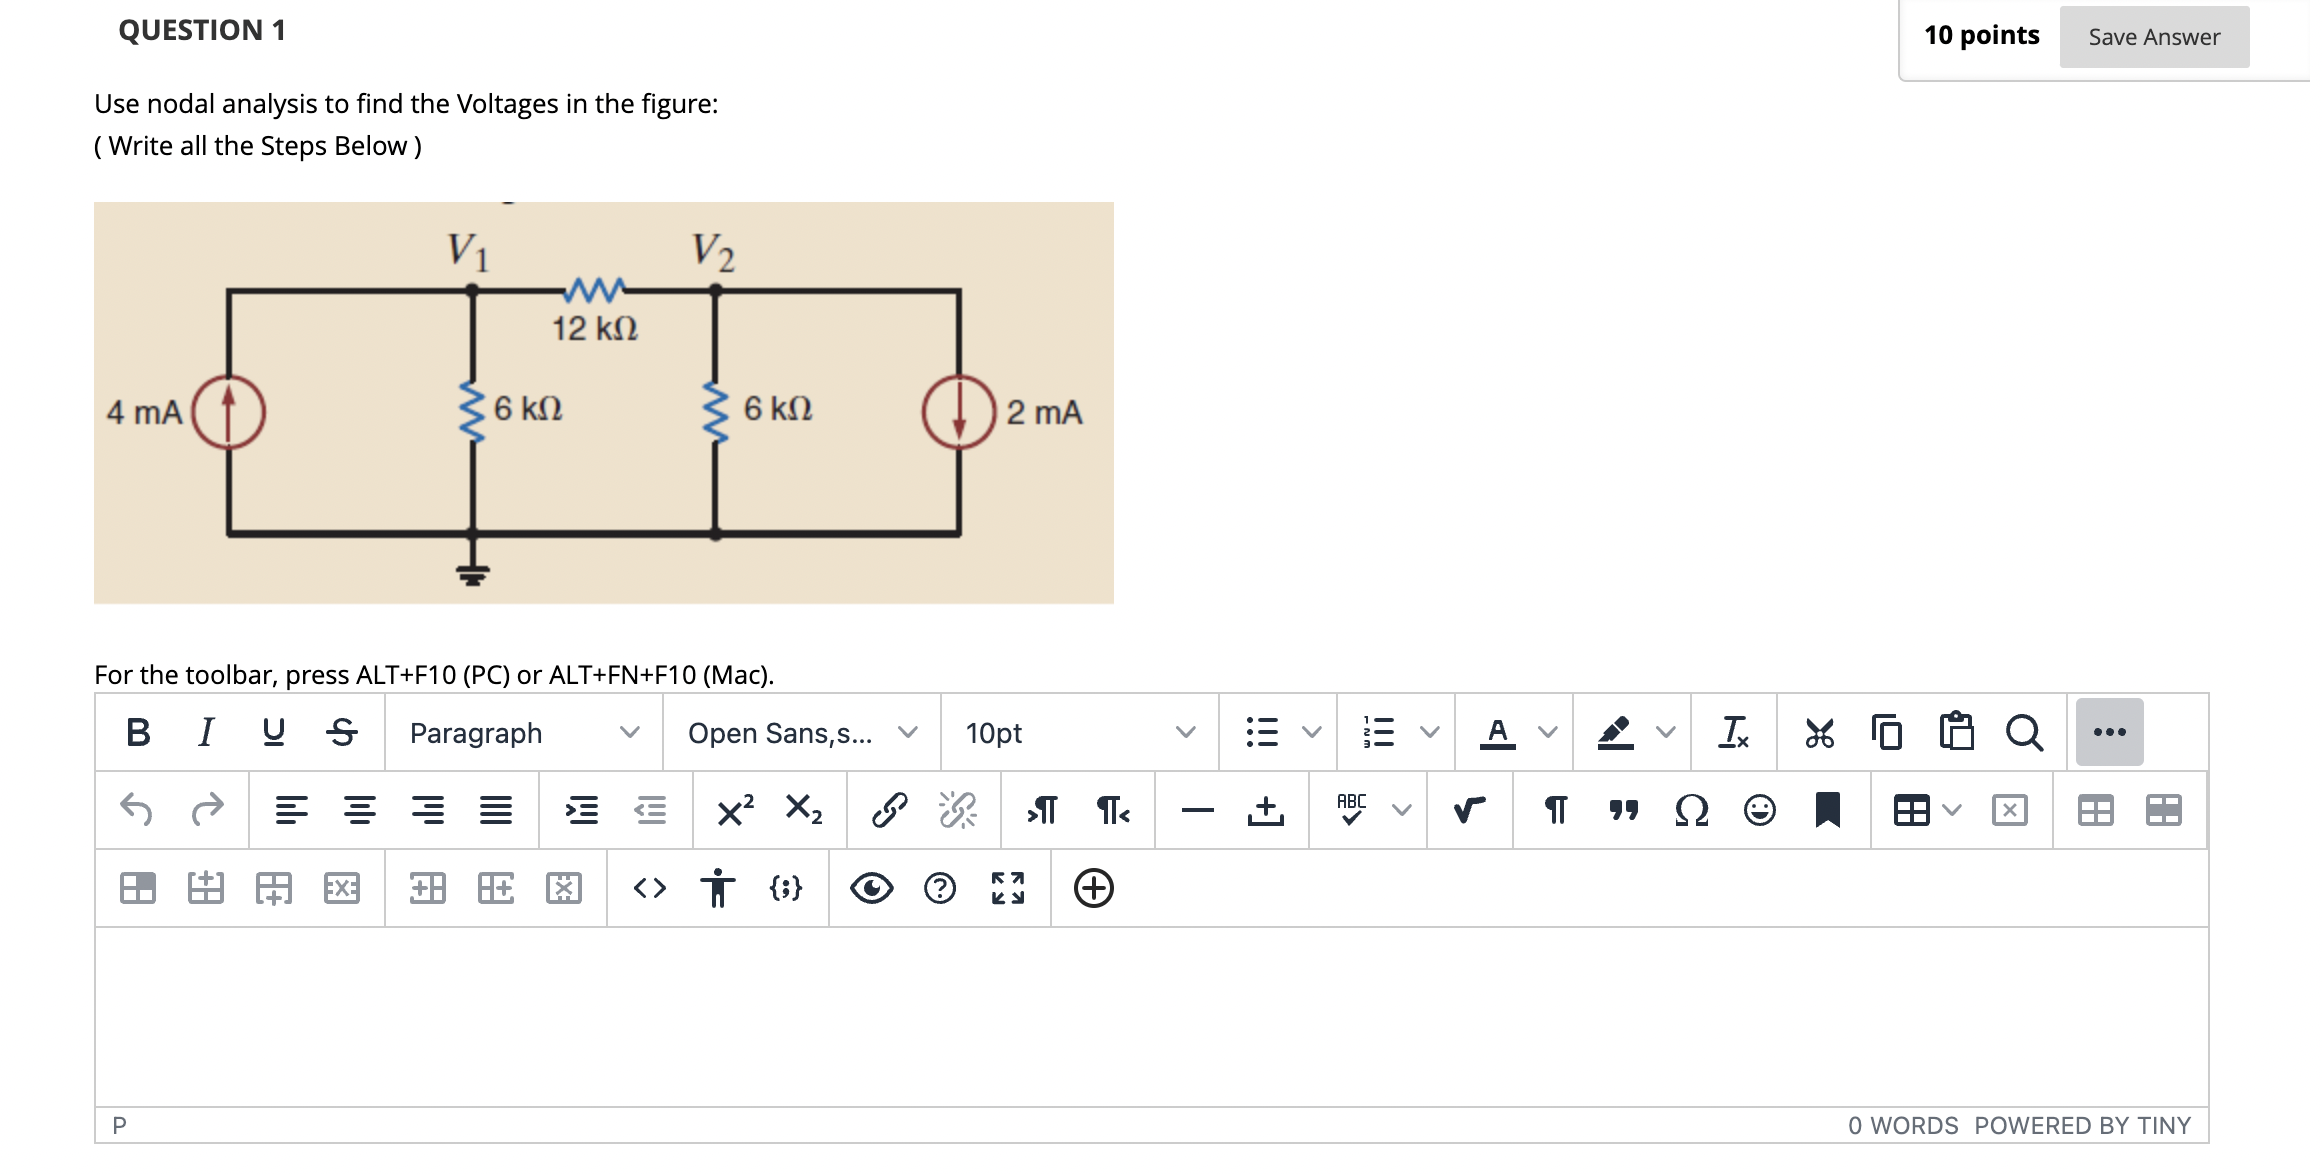This screenshot has width=2322, height=1174.
Task: Justify the text
Action: coord(496,809)
